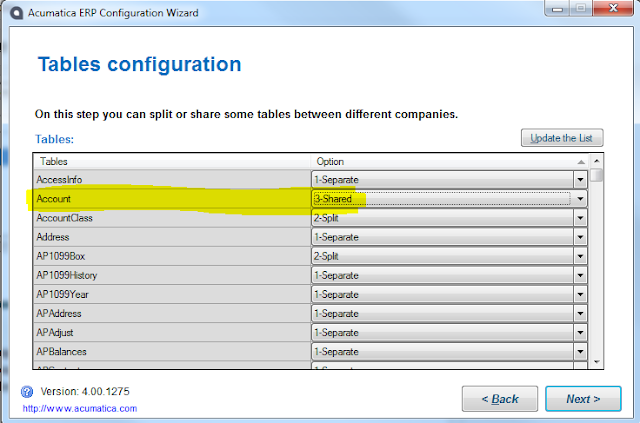
Task: Go to previous step with Back
Action: [x=500, y=399]
